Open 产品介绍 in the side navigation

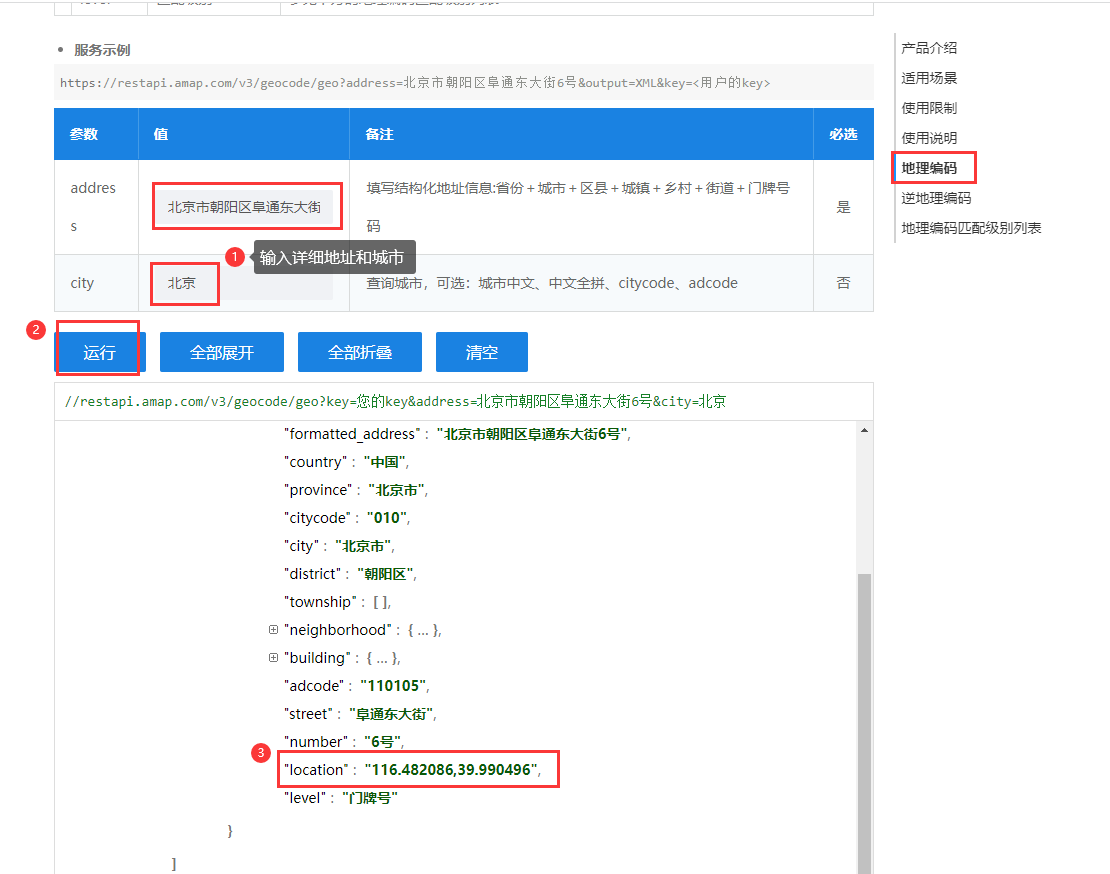(x=929, y=48)
